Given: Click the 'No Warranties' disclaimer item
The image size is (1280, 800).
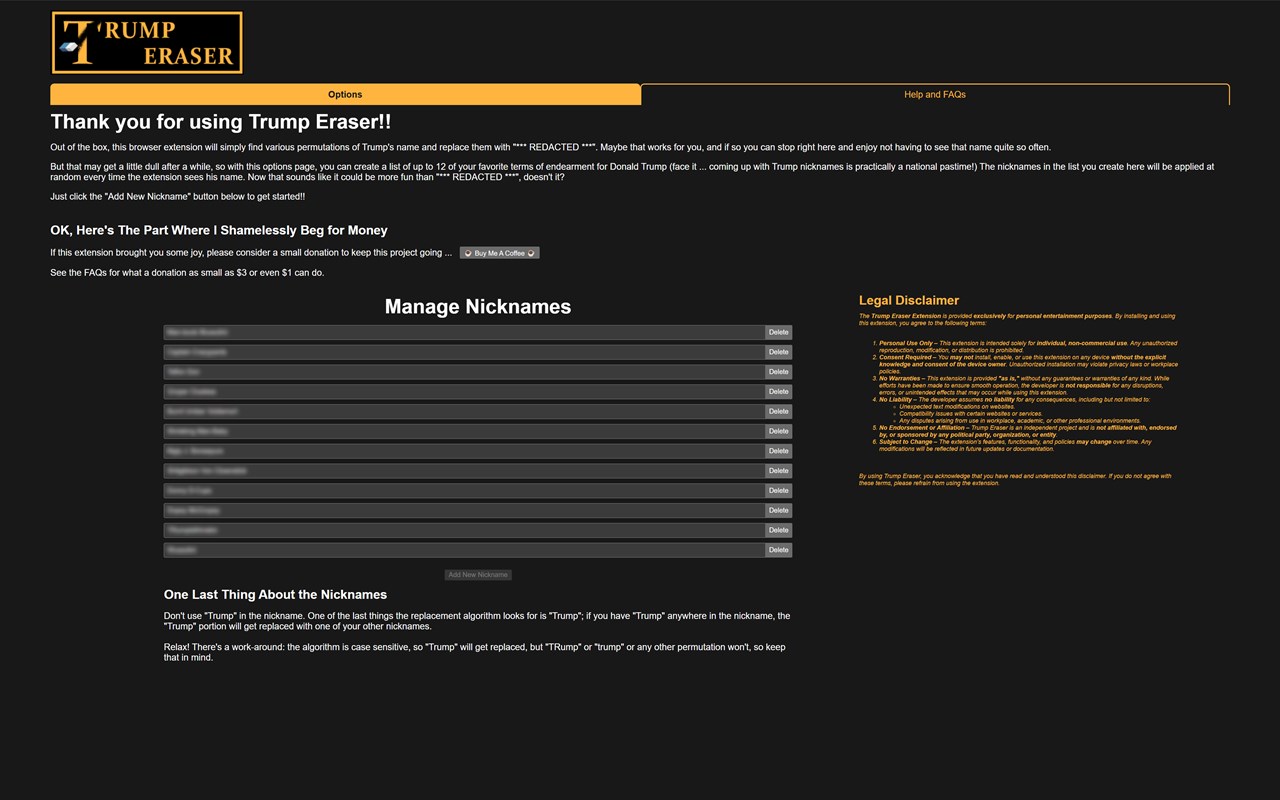Looking at the screenshot, I should point(1028,385).
